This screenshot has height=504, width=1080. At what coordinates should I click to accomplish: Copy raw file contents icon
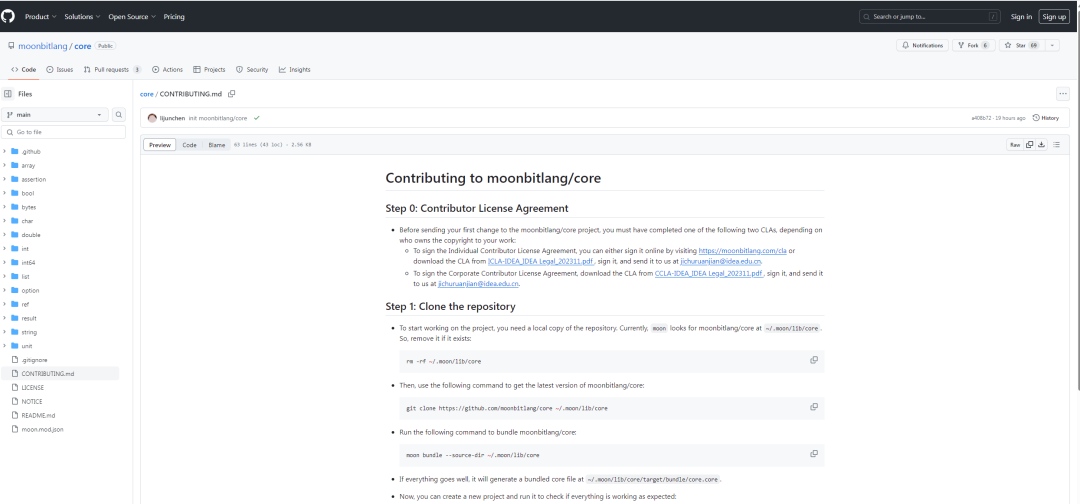click(1029, 145)
